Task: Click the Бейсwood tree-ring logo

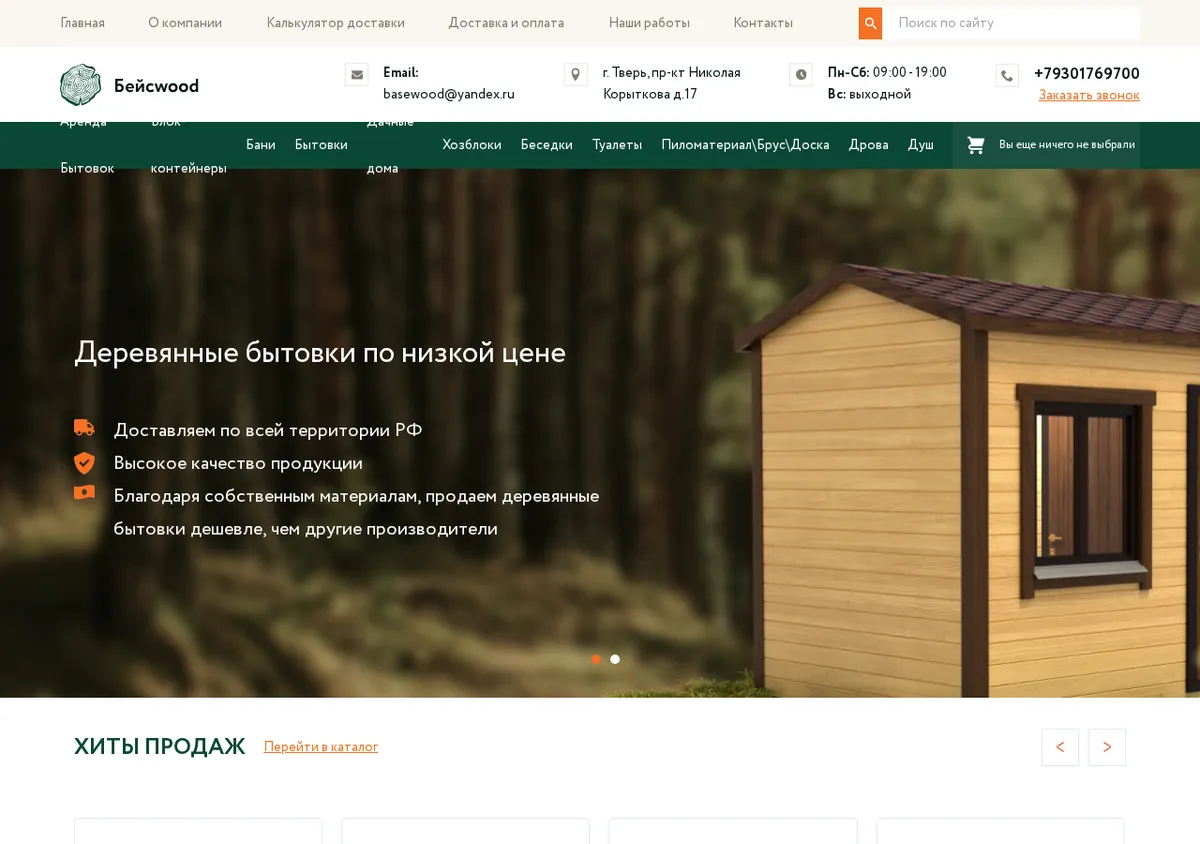Action: tap(80, 85)
